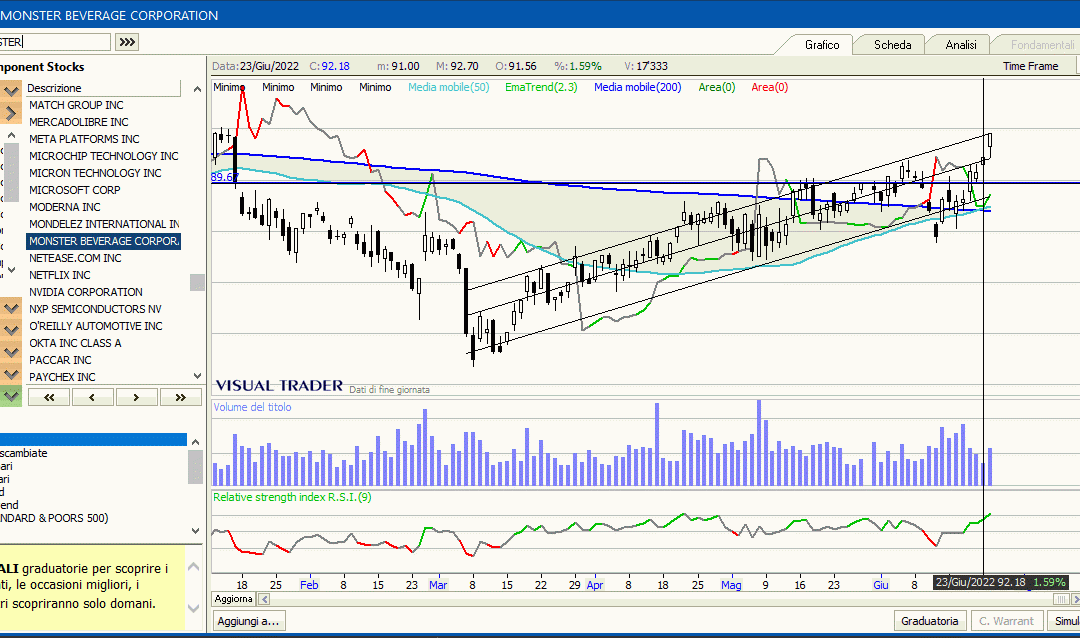
Task: Select the EmaTrend(2.3) legend label
Action: [541, 88]
